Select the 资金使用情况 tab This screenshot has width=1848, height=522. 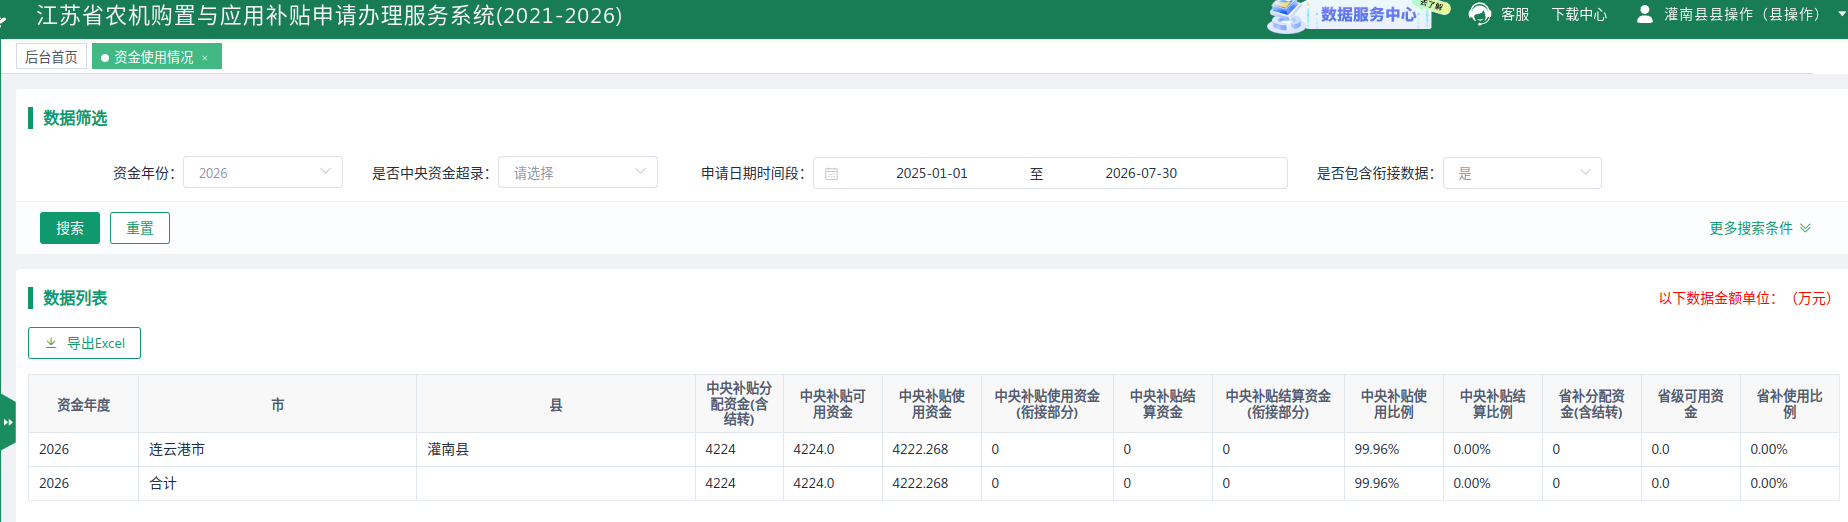[x=153, y=57]
